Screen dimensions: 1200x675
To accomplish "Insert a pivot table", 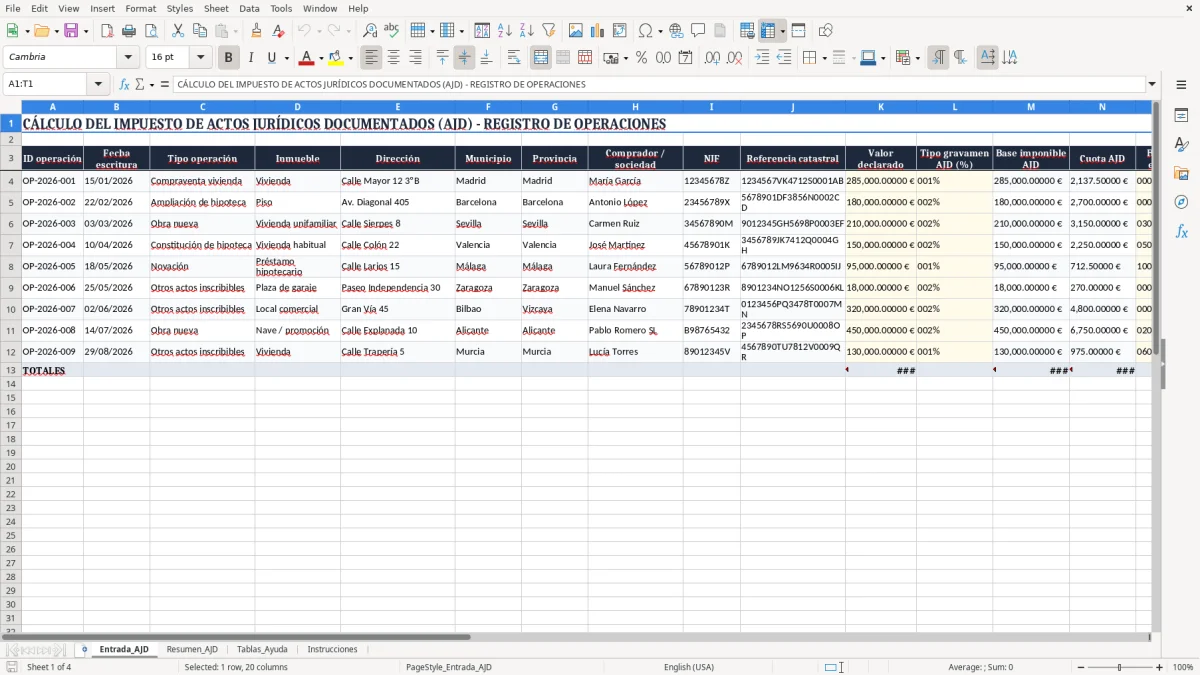I will [x=620, y=31].
